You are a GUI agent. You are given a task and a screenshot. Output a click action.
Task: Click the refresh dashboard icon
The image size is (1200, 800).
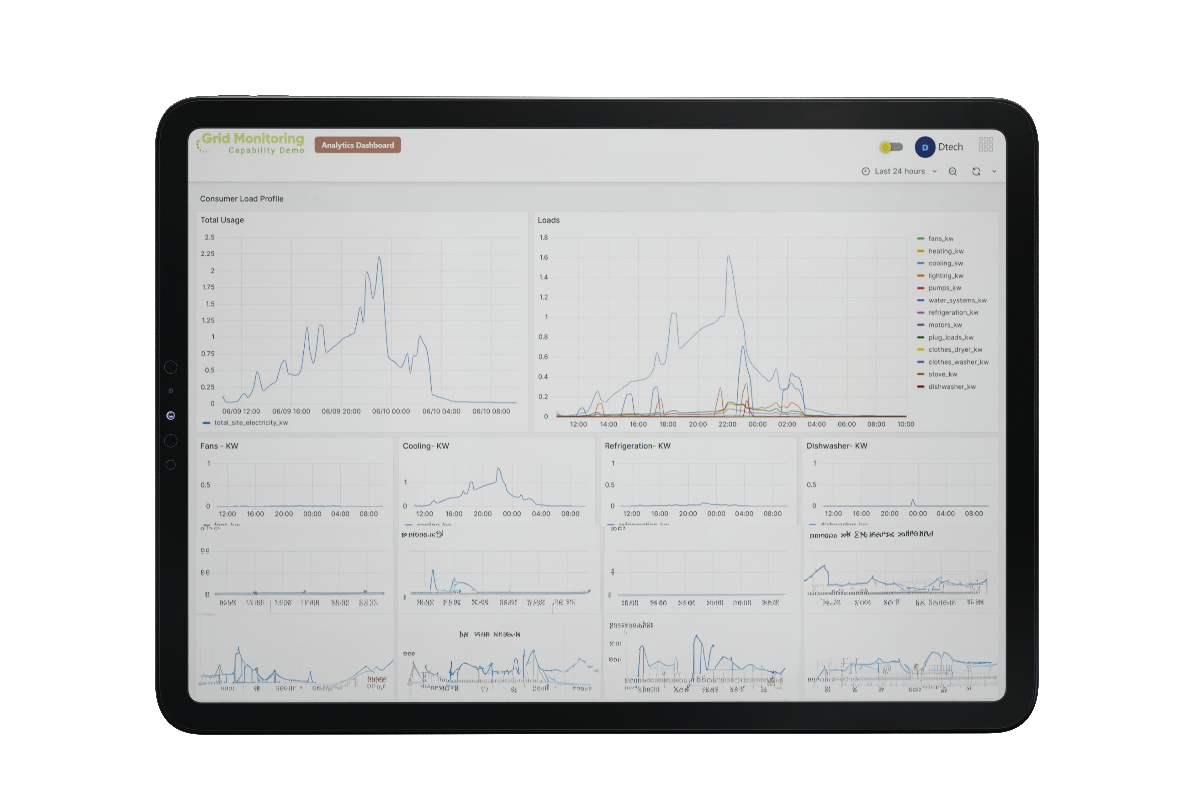tap(976, 172)
